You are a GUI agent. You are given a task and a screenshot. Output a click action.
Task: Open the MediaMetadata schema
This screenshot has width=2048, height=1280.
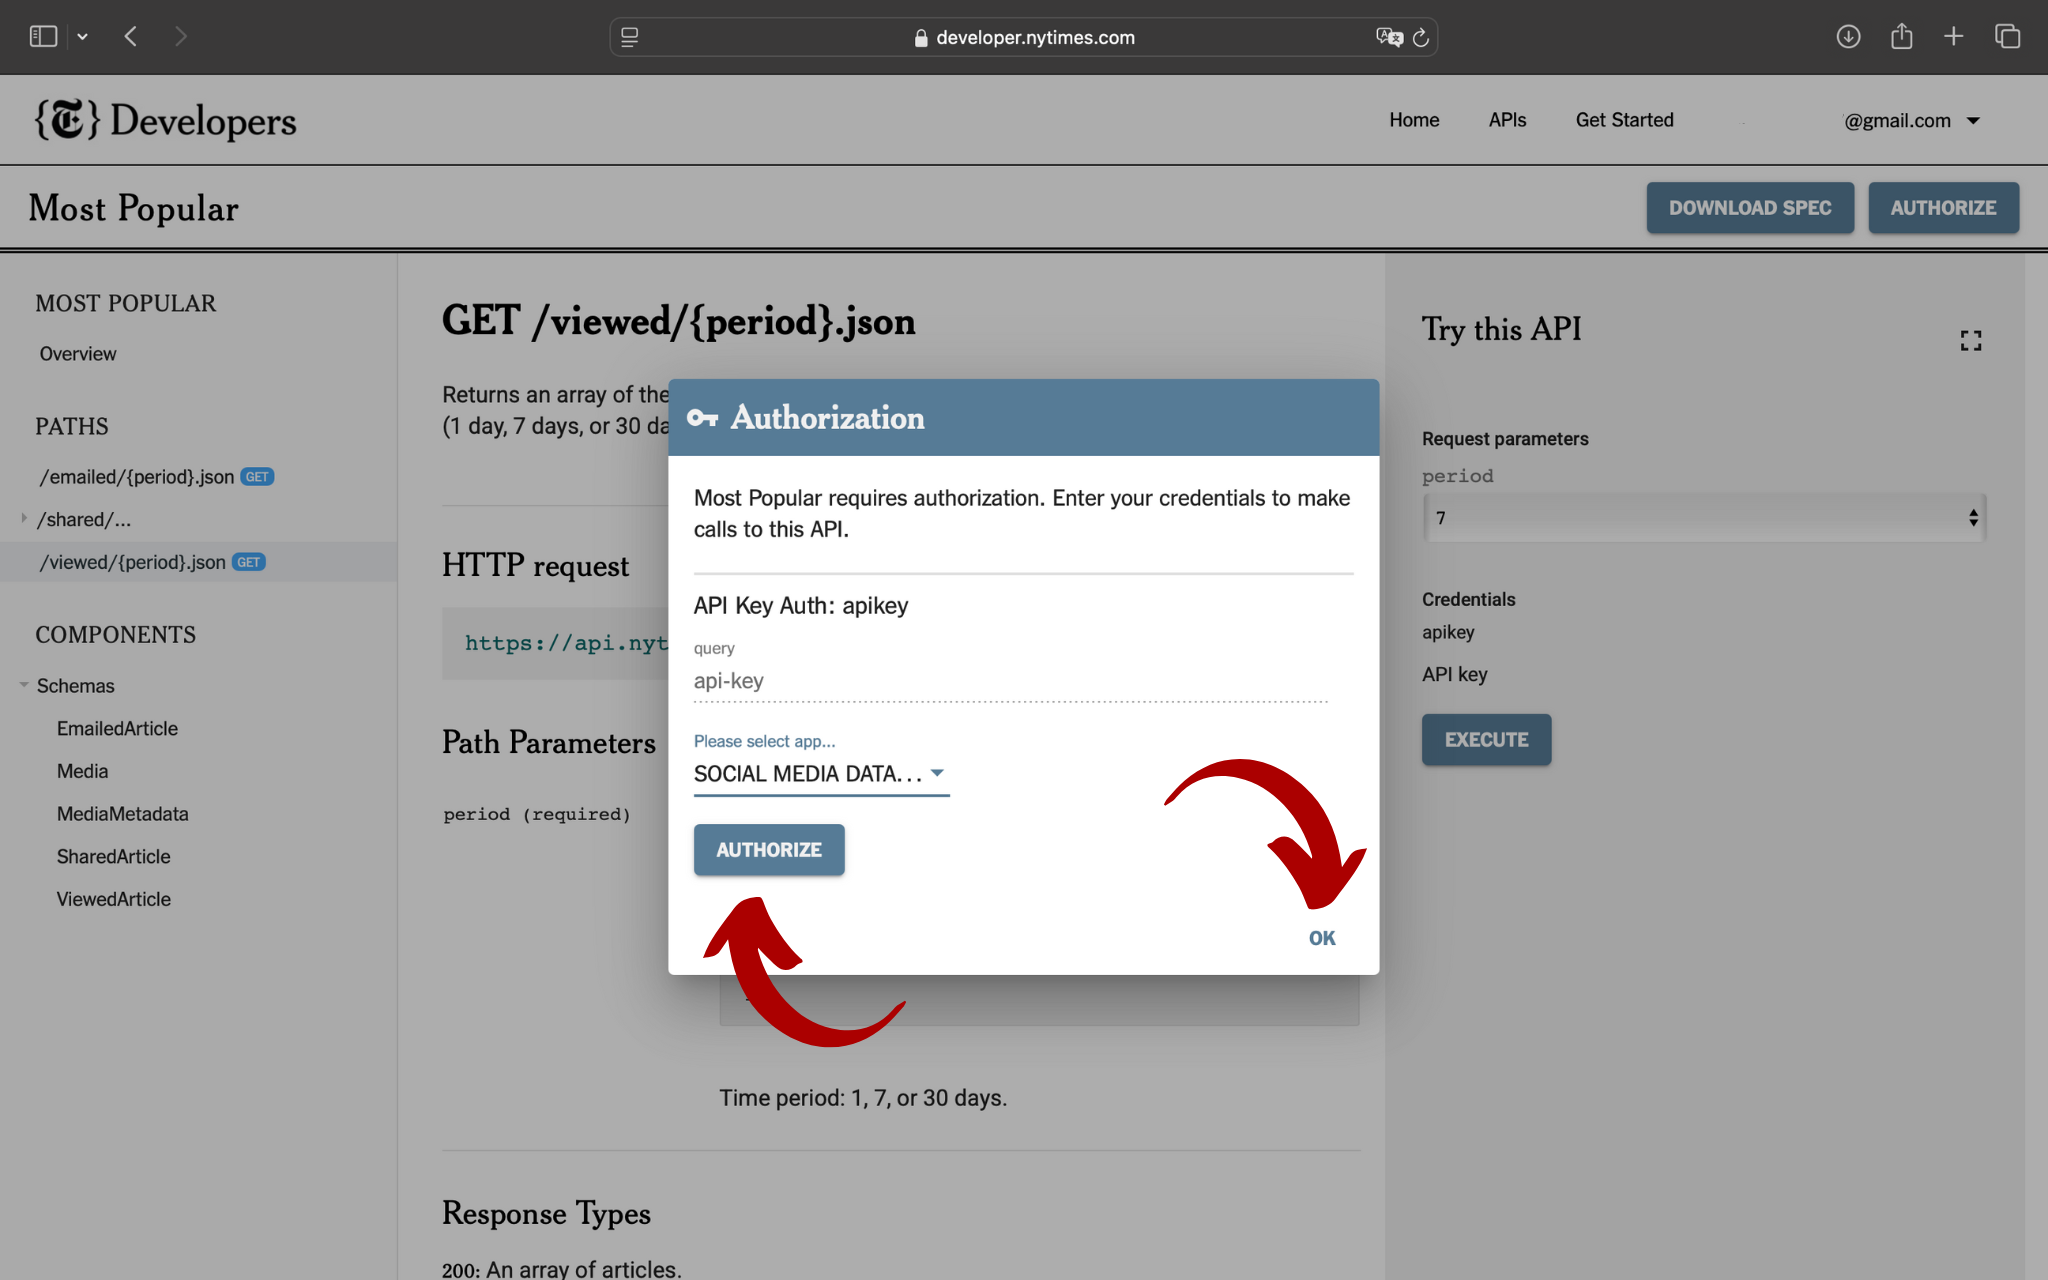[x=122, y=814]
